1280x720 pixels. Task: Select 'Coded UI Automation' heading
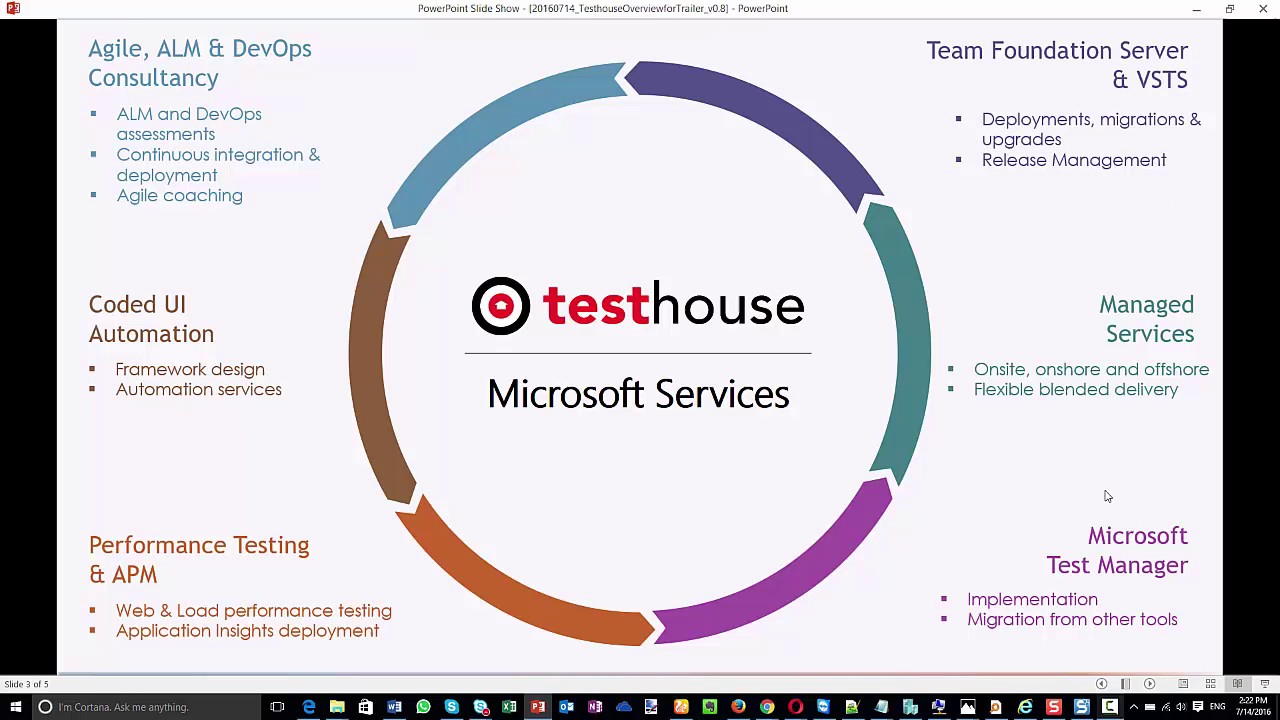tap(151, 319)
